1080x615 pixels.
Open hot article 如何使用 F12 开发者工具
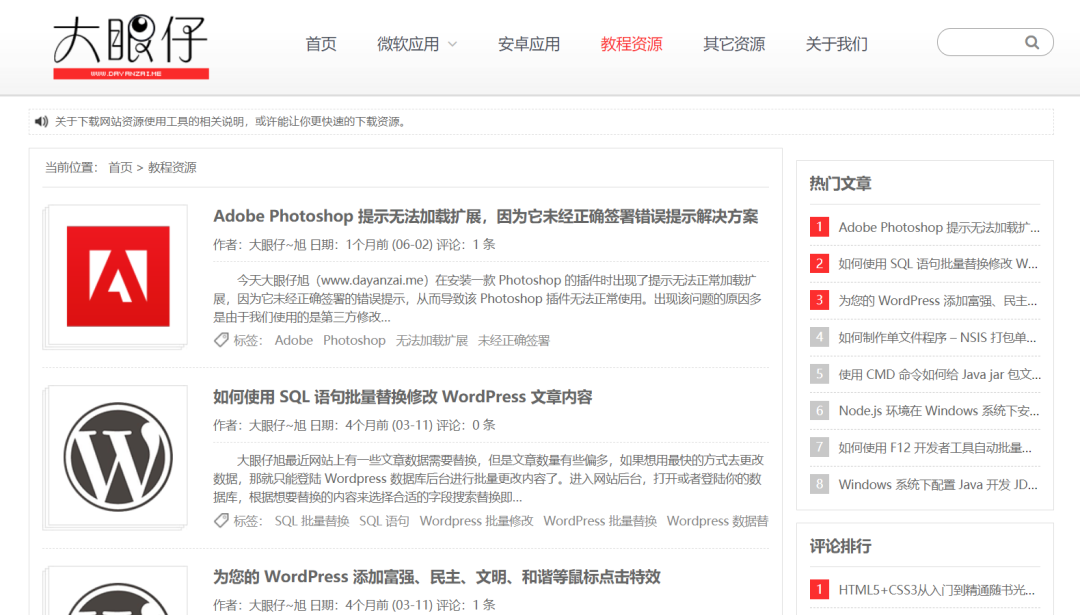coord(935,448)
